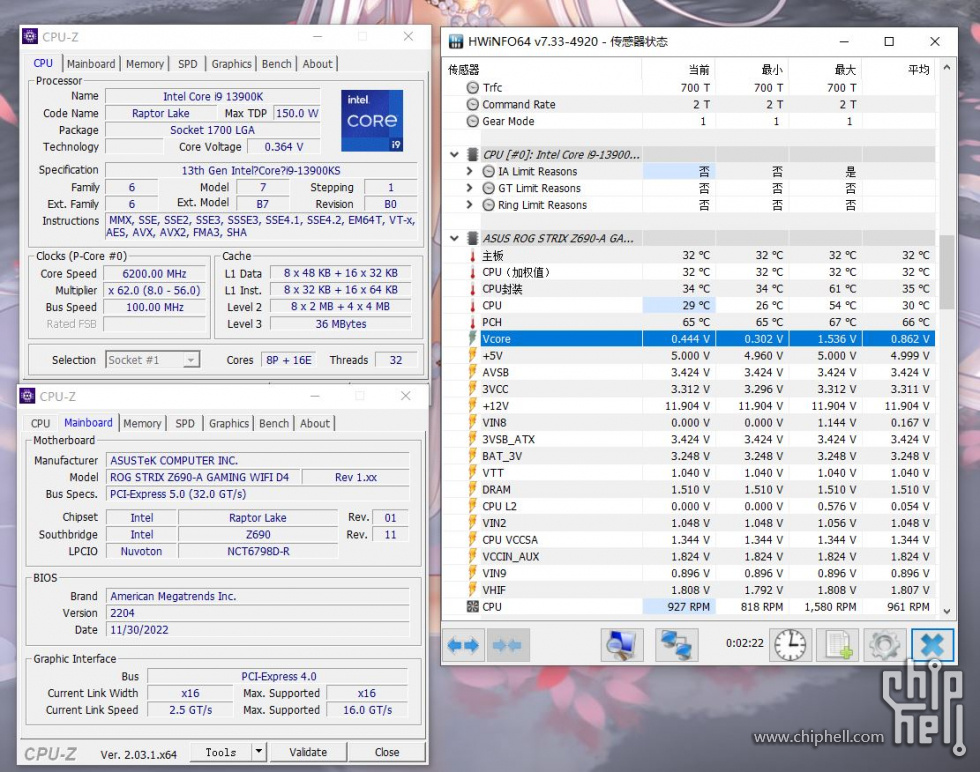Click the Tools button in CPU-Z
Image resolution: width=980 pixels, height=772 pixels.
tap(221, 752)
